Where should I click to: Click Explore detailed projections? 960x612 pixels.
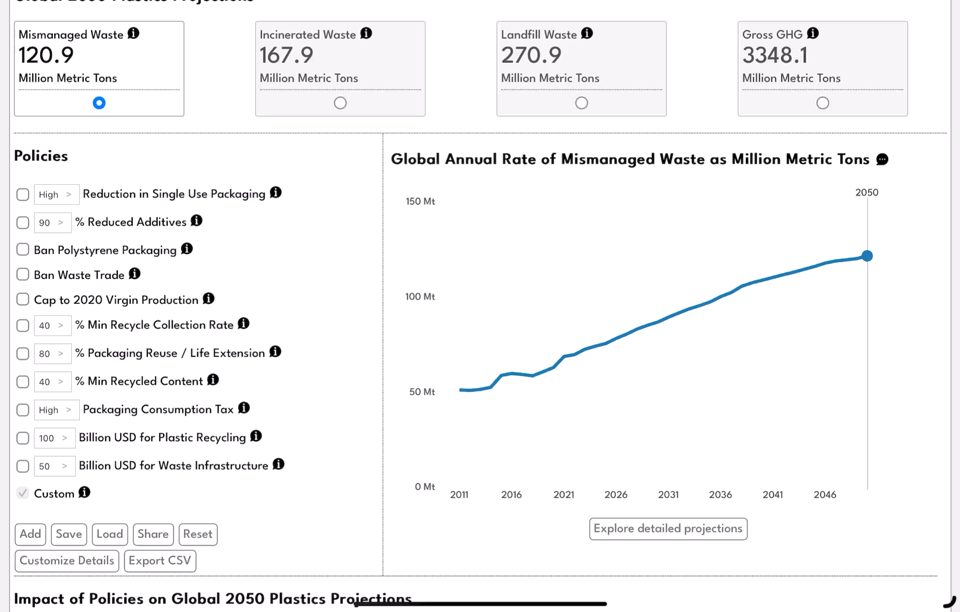[x=667, y=528]
